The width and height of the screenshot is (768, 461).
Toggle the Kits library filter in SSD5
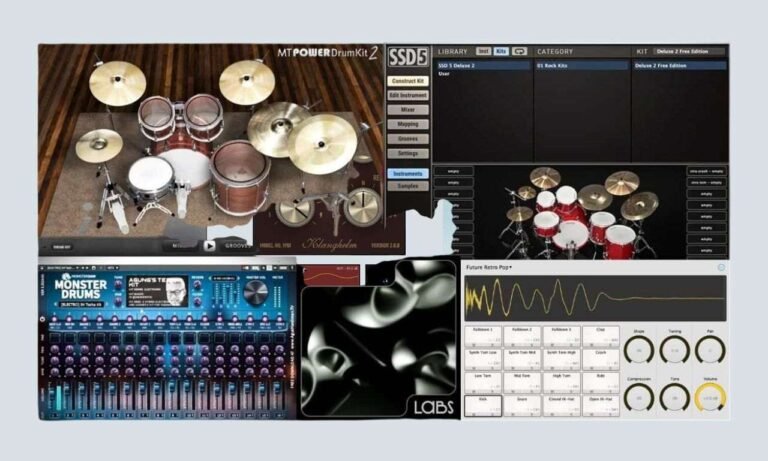click(501, 51)
